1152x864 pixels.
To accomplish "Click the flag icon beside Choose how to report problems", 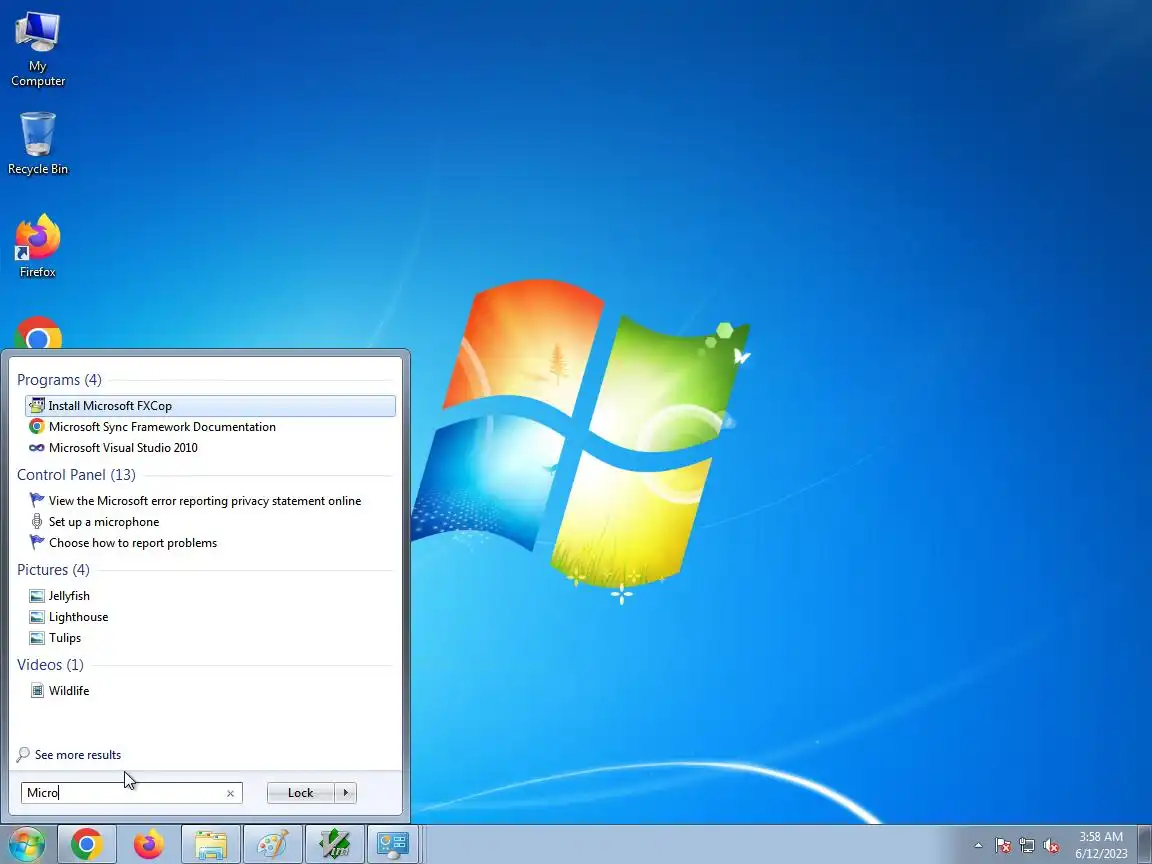I will 37,542.
